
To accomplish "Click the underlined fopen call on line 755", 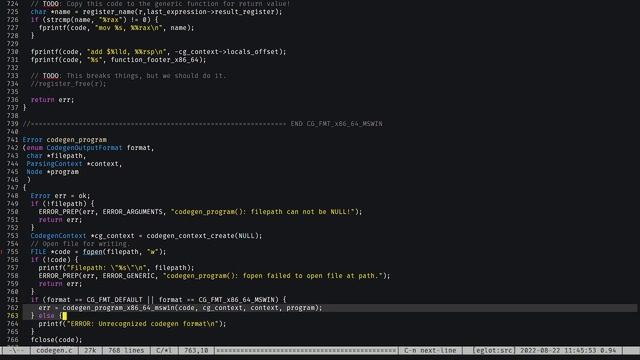I will [92, 252].
